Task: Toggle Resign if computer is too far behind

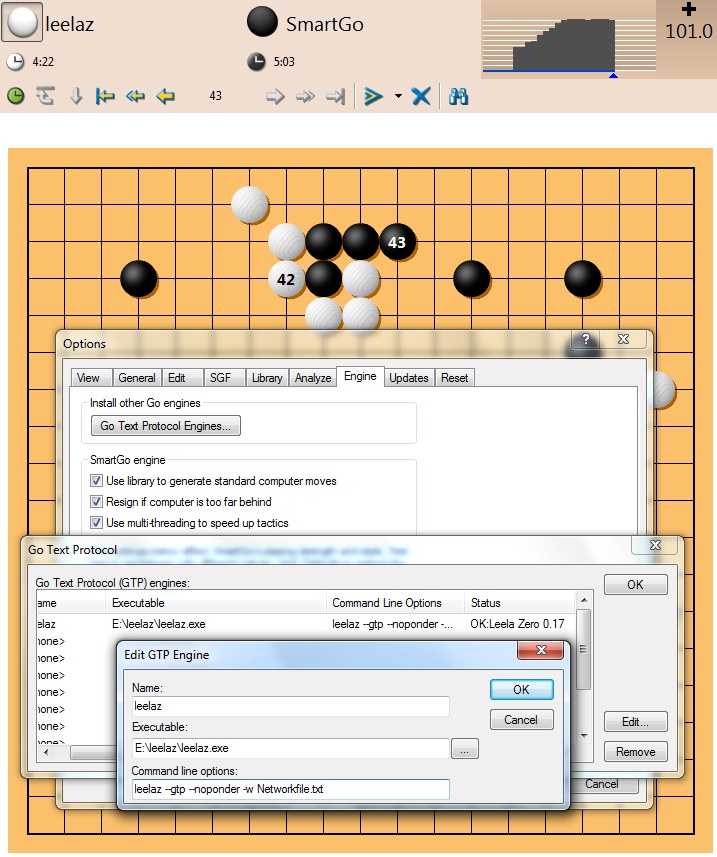Action: 96,502
